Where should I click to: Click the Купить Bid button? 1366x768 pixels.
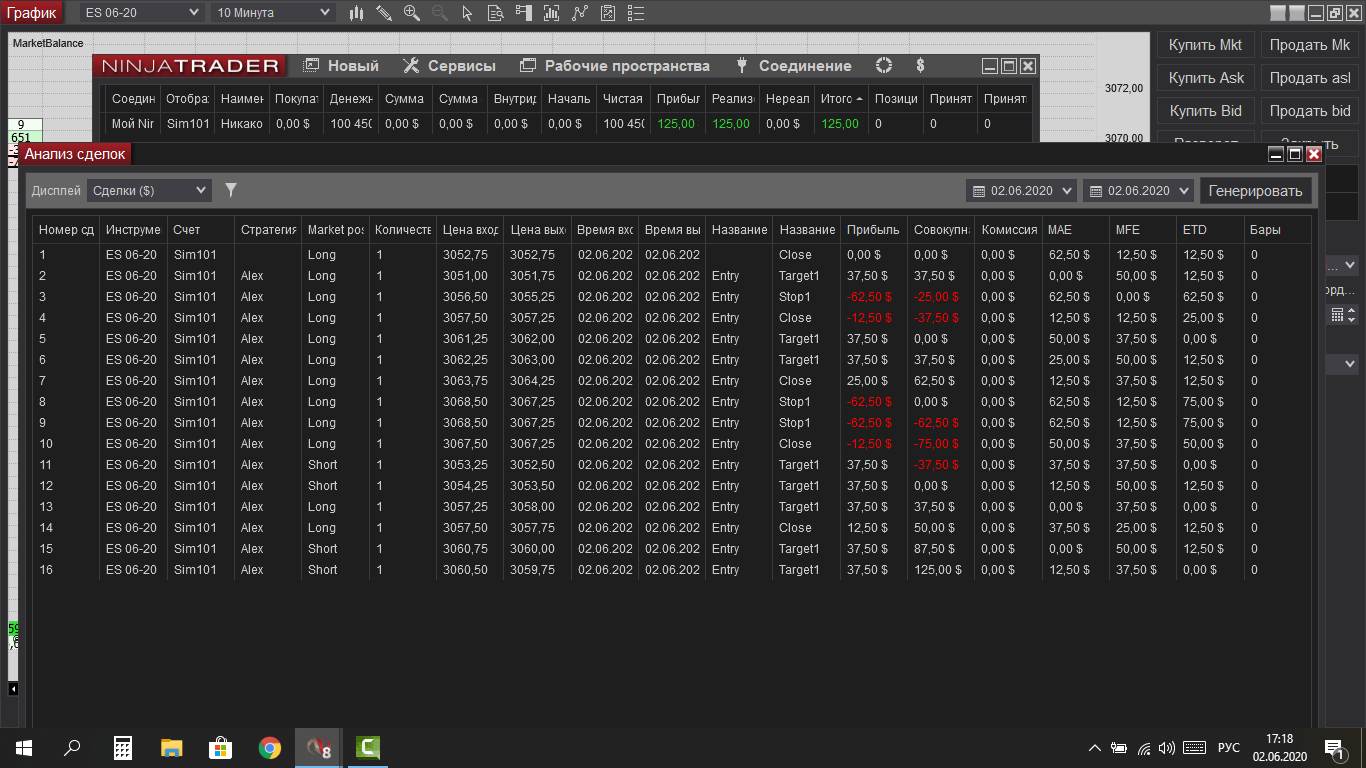click(x=1205, y=111)
